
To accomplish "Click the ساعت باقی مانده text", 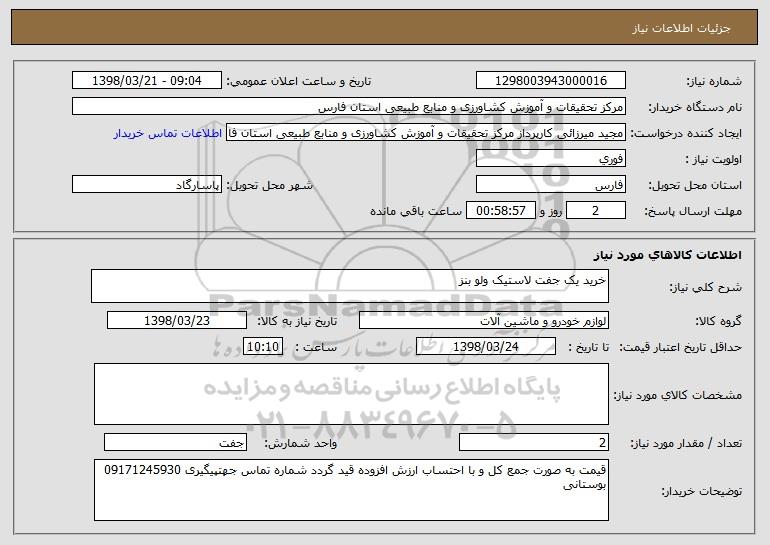I will point(416,211).
